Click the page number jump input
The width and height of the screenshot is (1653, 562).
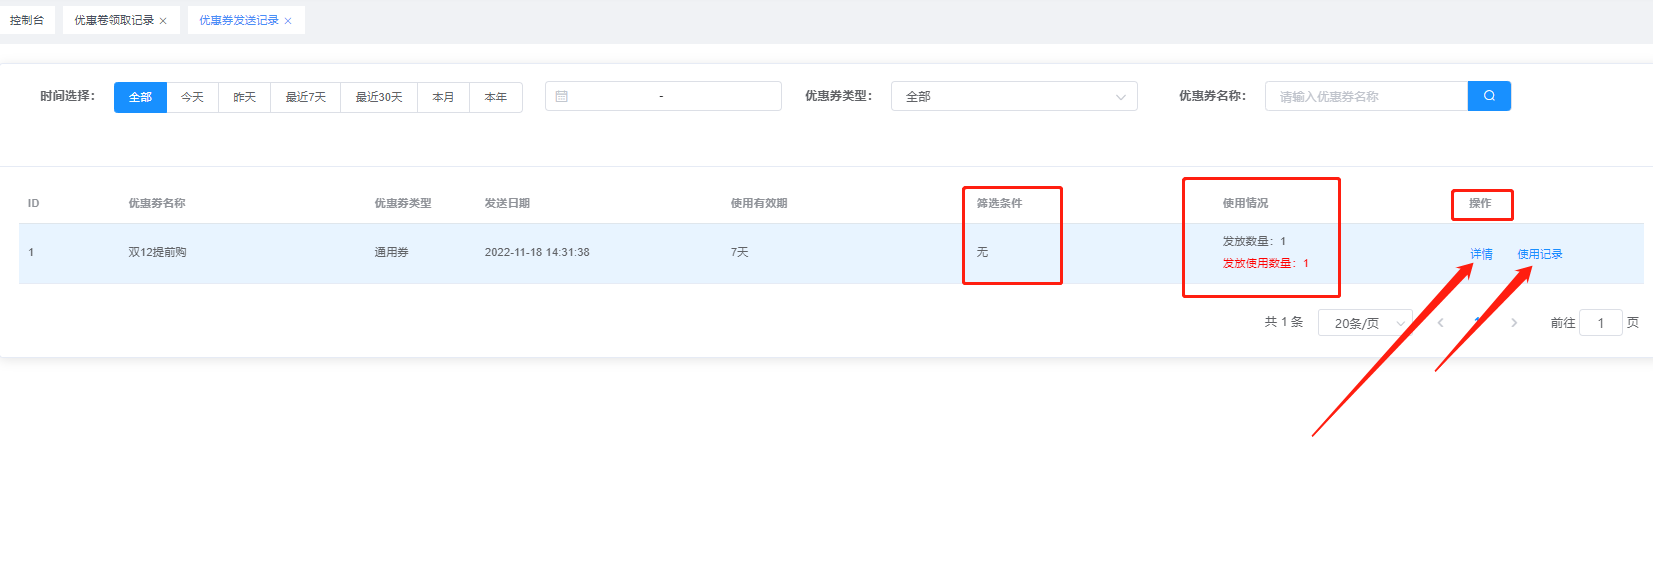(x=1600, y=323)
